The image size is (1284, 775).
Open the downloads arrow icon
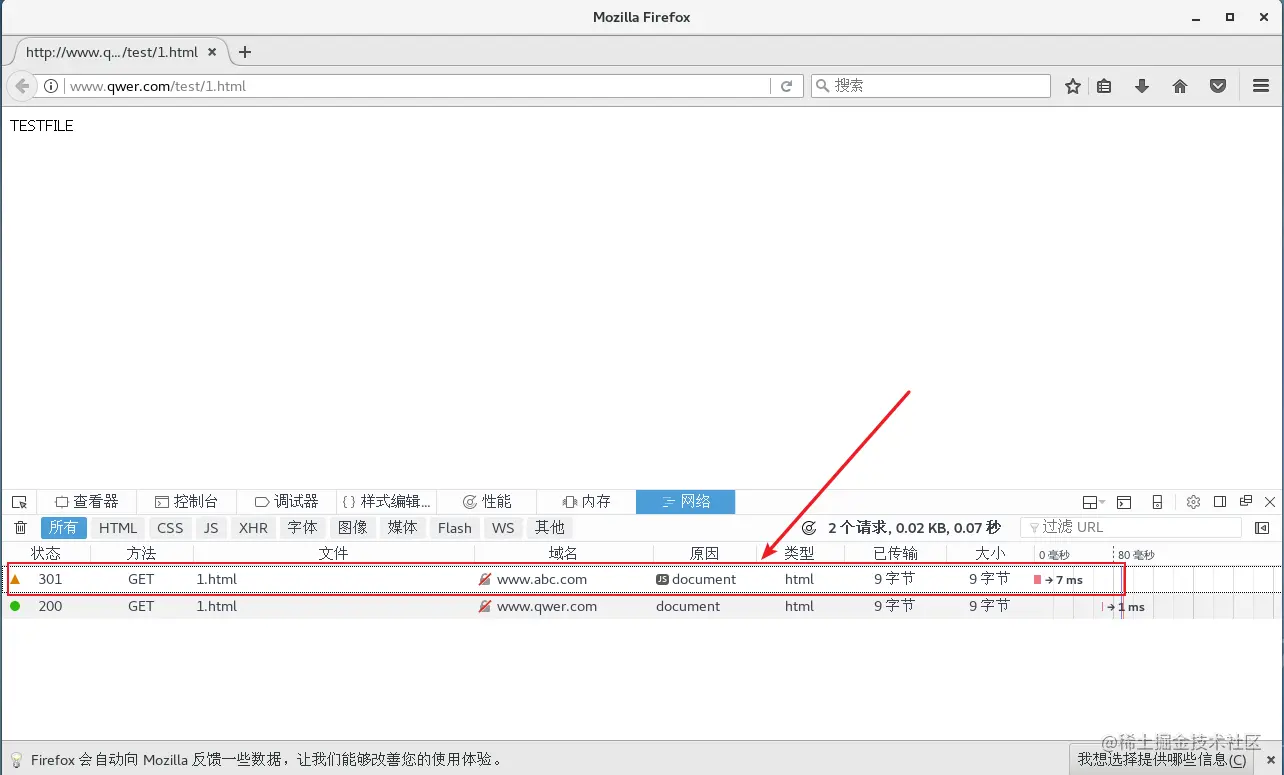[1142, 87]
